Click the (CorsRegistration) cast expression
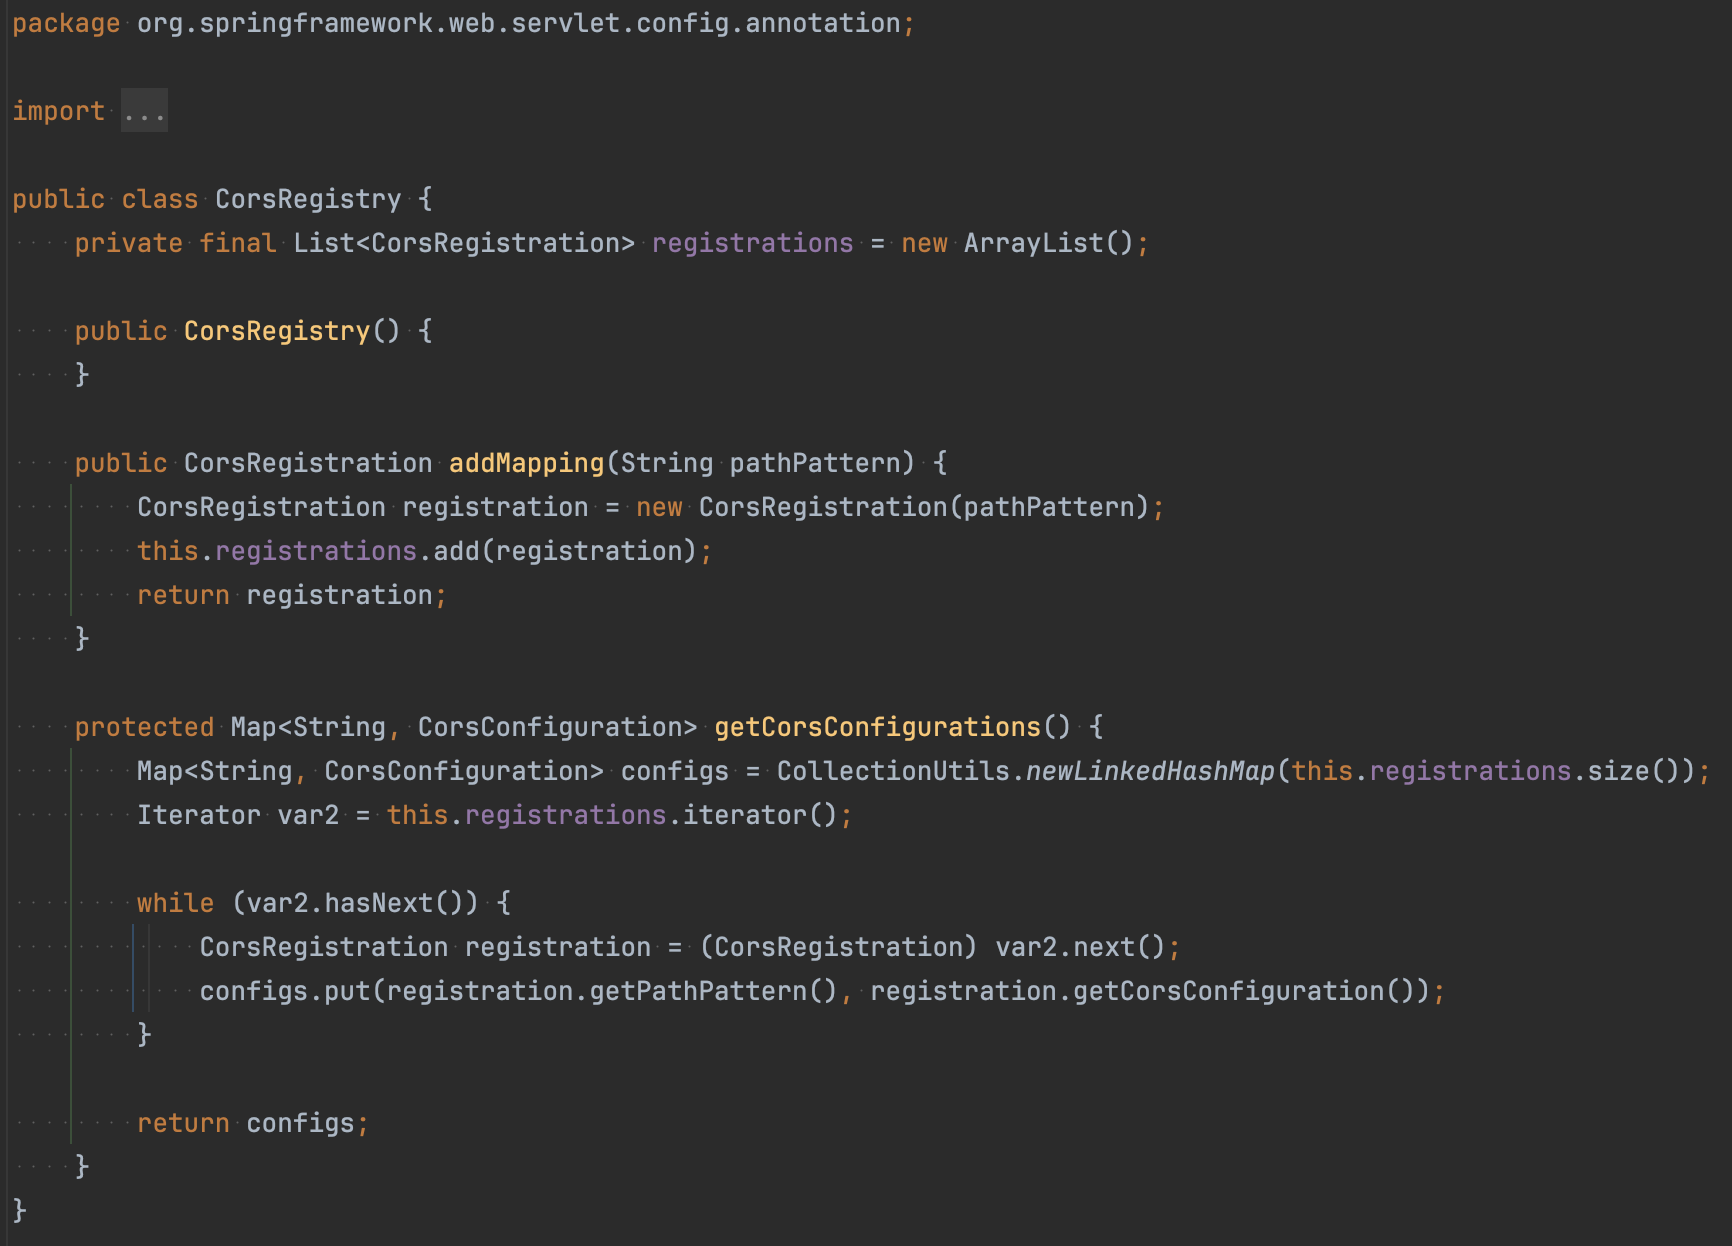Viewport: 1732px width, 1246px height. [x=838, y=947]
